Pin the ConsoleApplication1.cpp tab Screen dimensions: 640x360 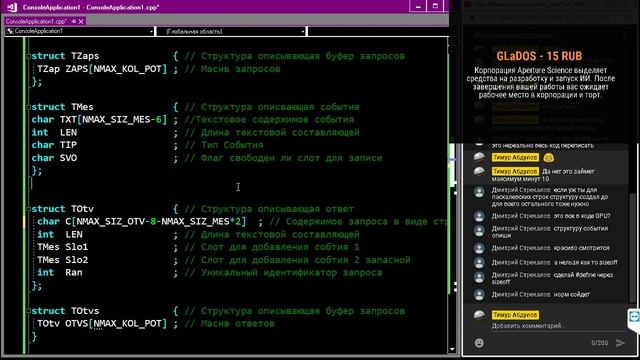pos(74,21)
